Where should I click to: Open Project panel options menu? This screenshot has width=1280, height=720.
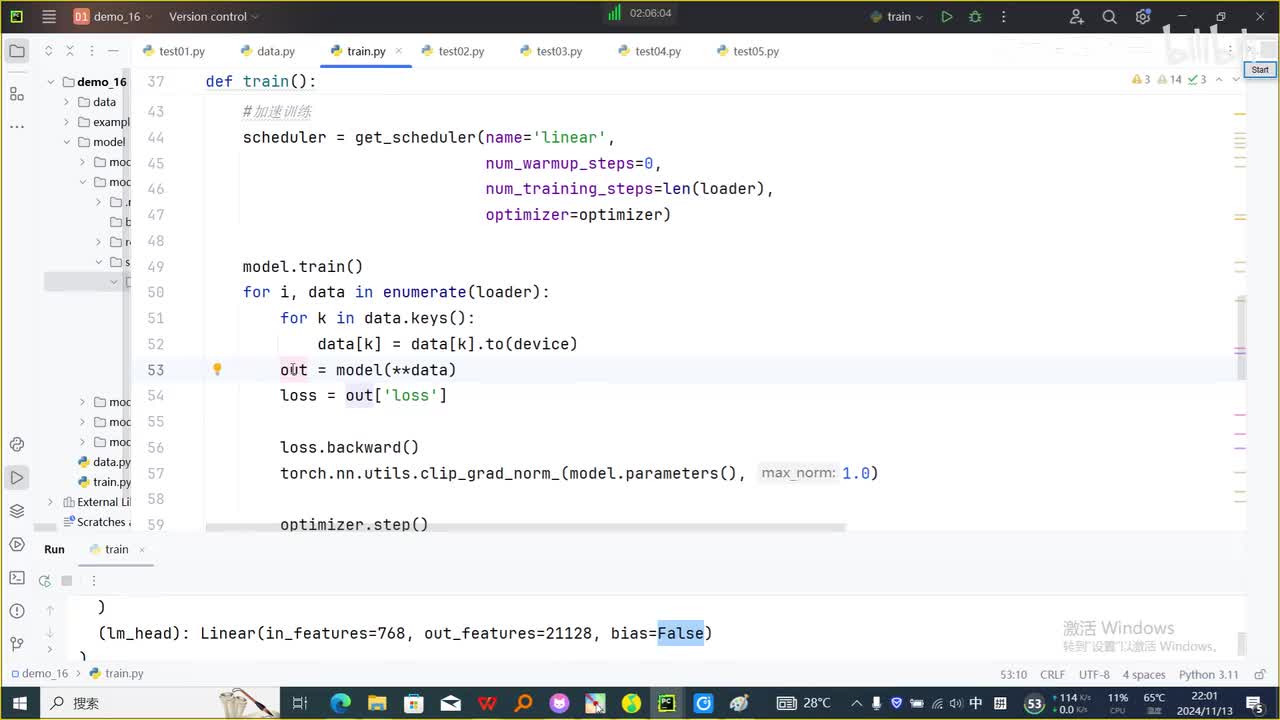92,51
